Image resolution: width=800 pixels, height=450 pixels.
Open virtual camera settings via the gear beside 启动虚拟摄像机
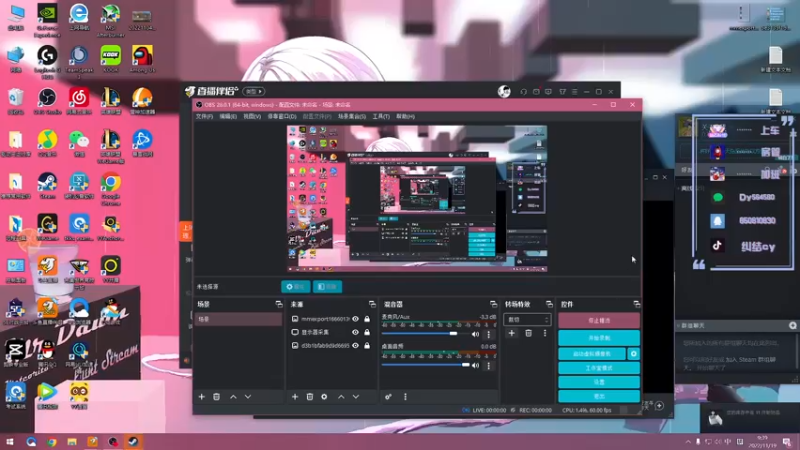coord(634,354)
